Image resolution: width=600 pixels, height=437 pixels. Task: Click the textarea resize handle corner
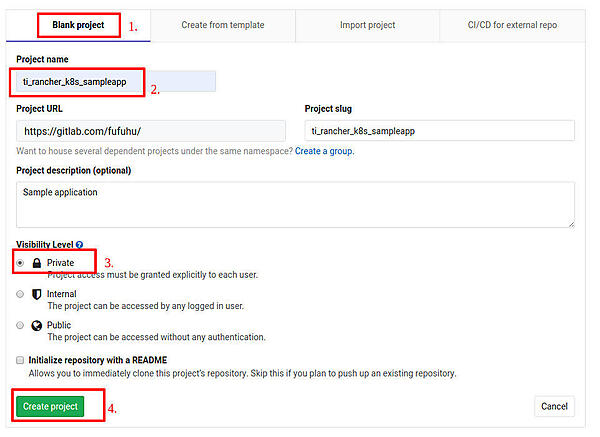(571, 224)
